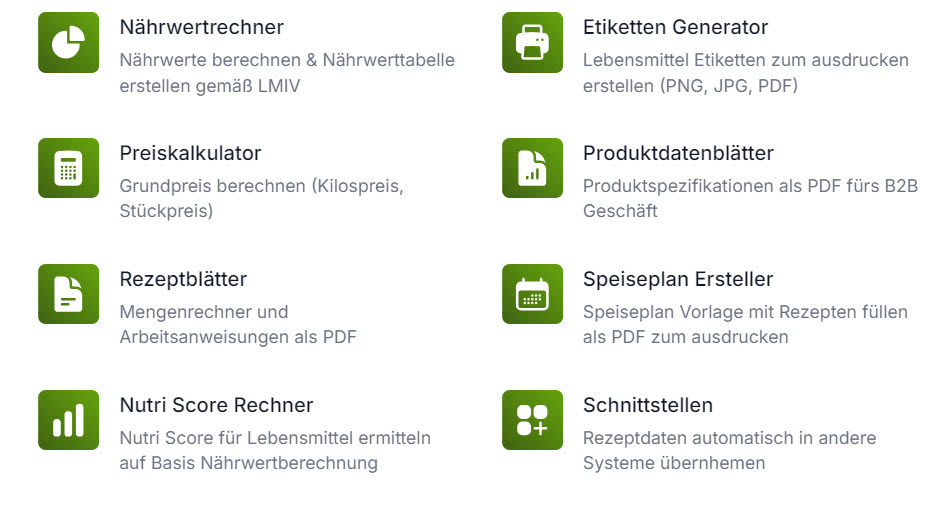Open the Nährwertrechner heading link
This screenshot has width=952, height=505.
pos(201,27)
